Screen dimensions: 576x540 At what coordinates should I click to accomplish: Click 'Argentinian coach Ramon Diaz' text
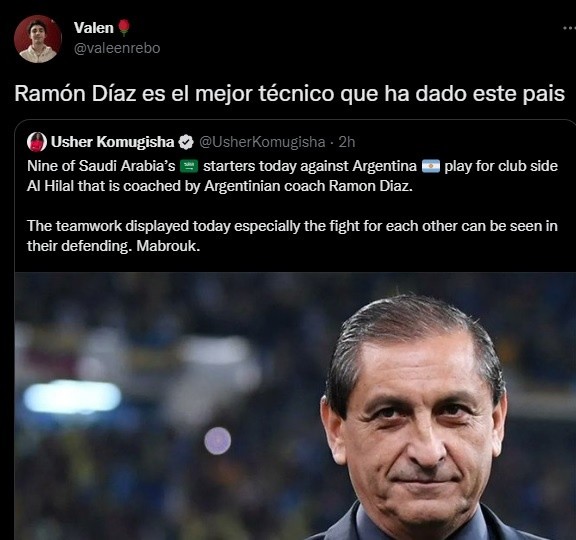click(309, 186)
